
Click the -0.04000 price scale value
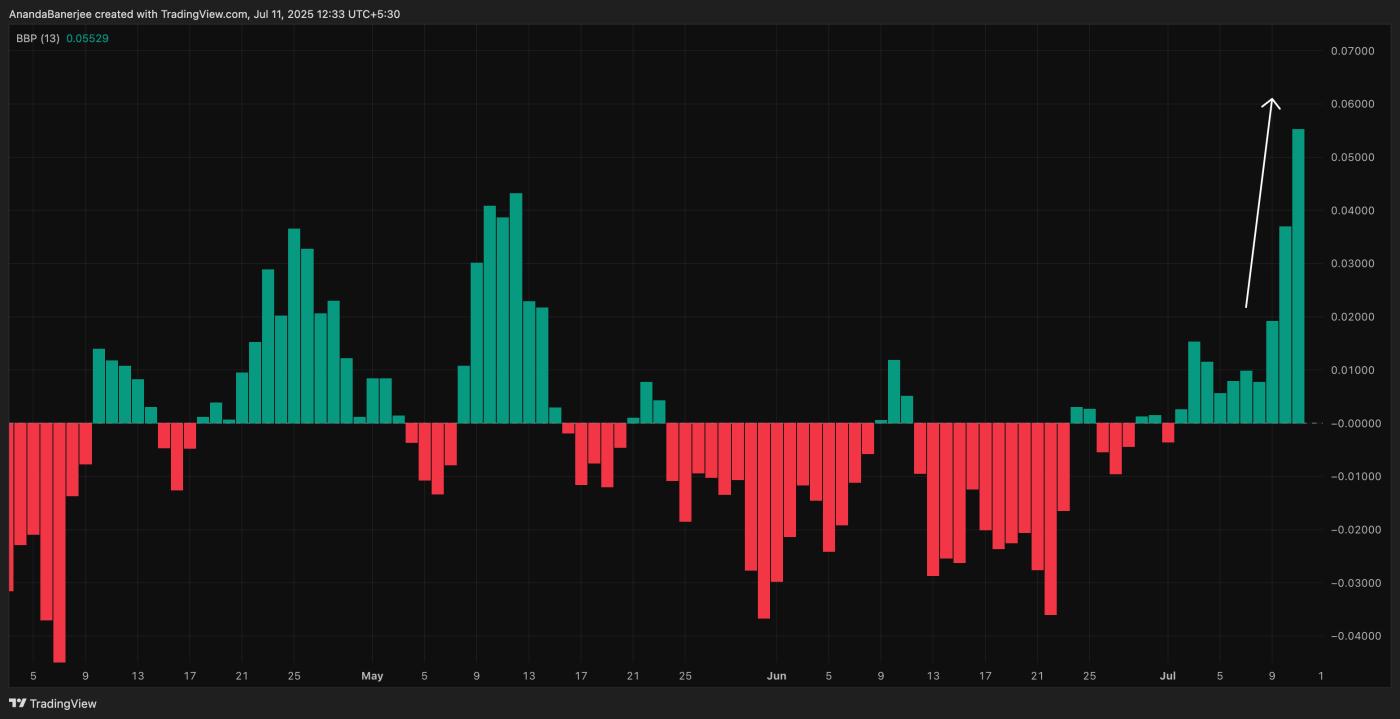1354,634
